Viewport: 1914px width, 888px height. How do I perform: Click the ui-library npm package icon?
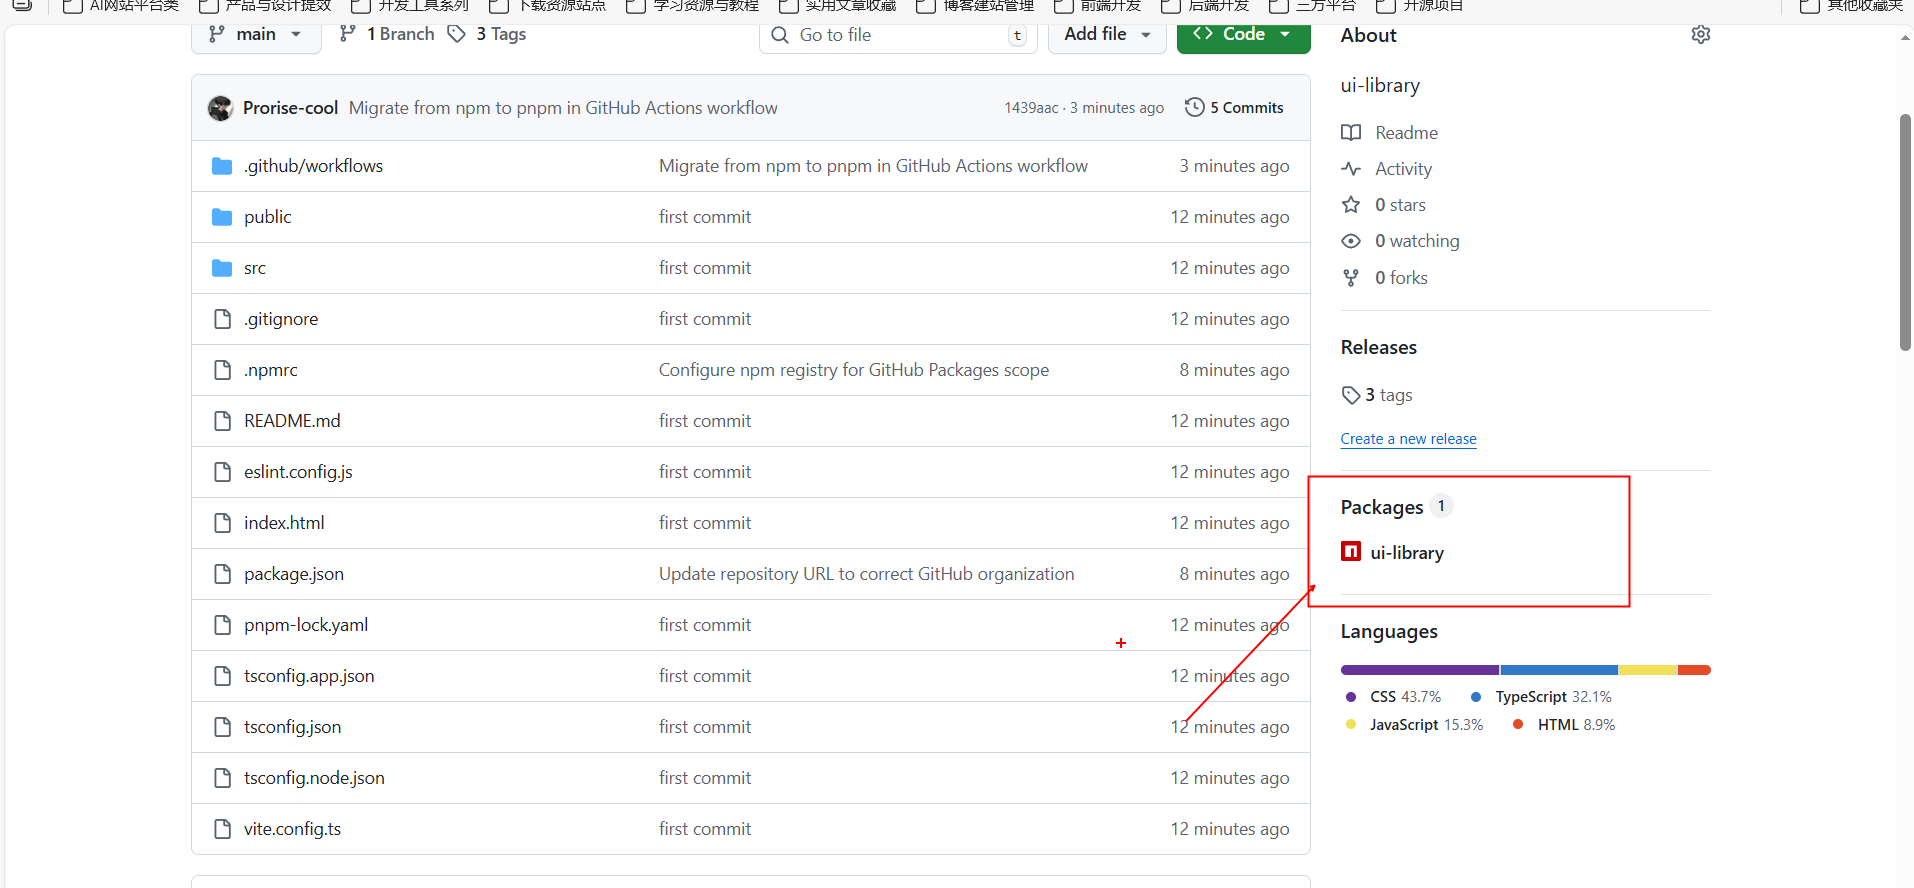(1351, 552)
